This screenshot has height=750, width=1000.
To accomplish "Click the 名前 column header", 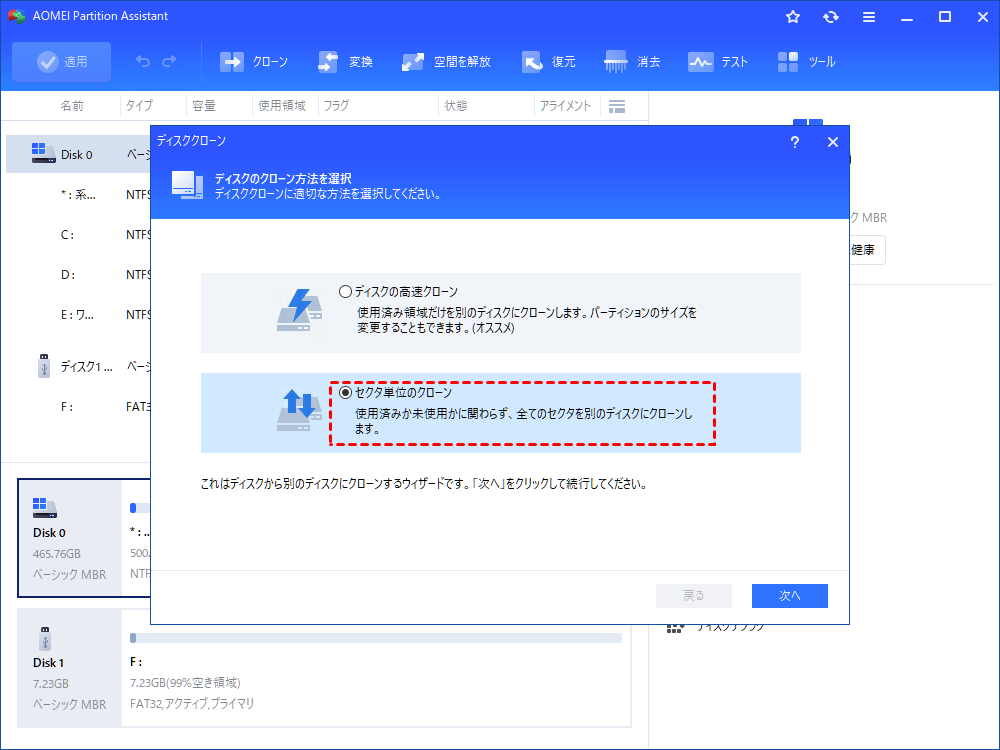I will click(72, 106).
